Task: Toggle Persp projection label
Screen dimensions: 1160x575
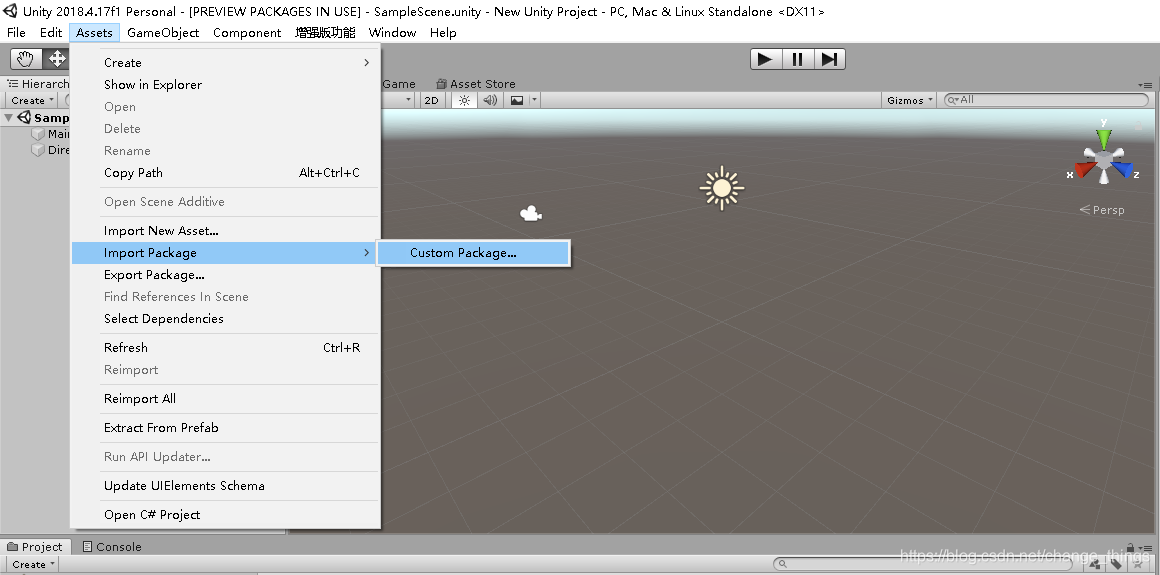Action: [x=1102, y=210]
